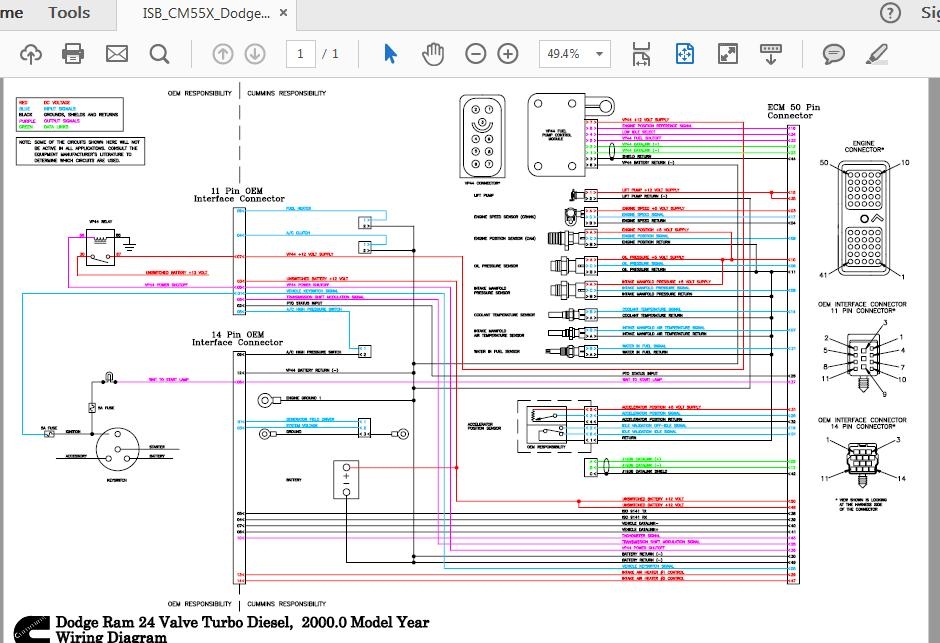Open the search magnifier tool
The image size is (940, 643).
[159, 54]
